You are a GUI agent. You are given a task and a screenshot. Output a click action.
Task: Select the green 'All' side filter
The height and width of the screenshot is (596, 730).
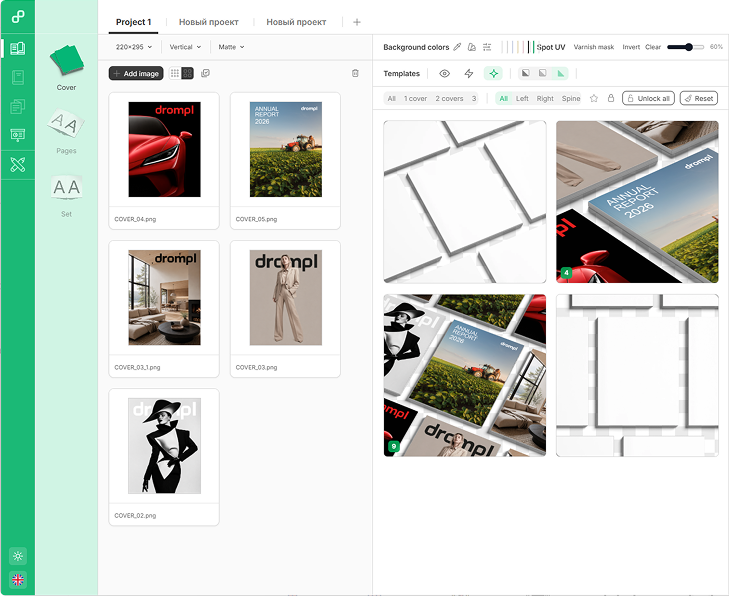503,98
